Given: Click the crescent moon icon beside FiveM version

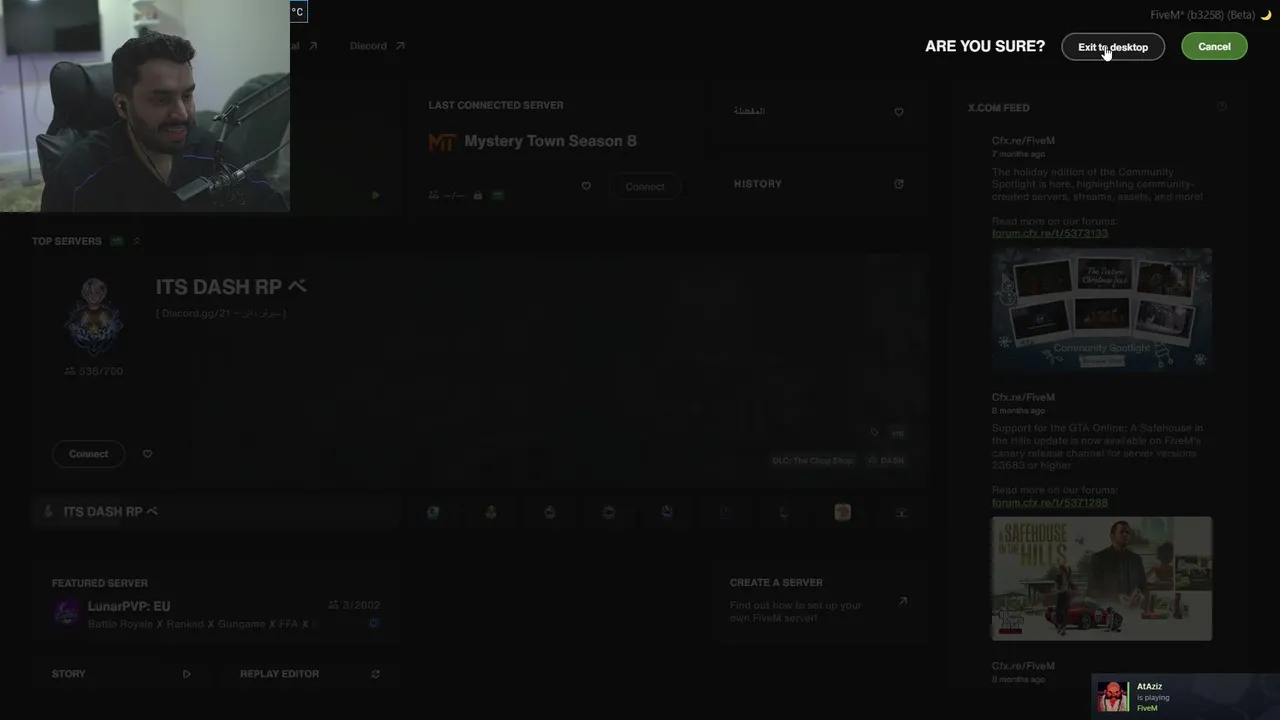Looking at the screenshot, I should [1265, 15].
